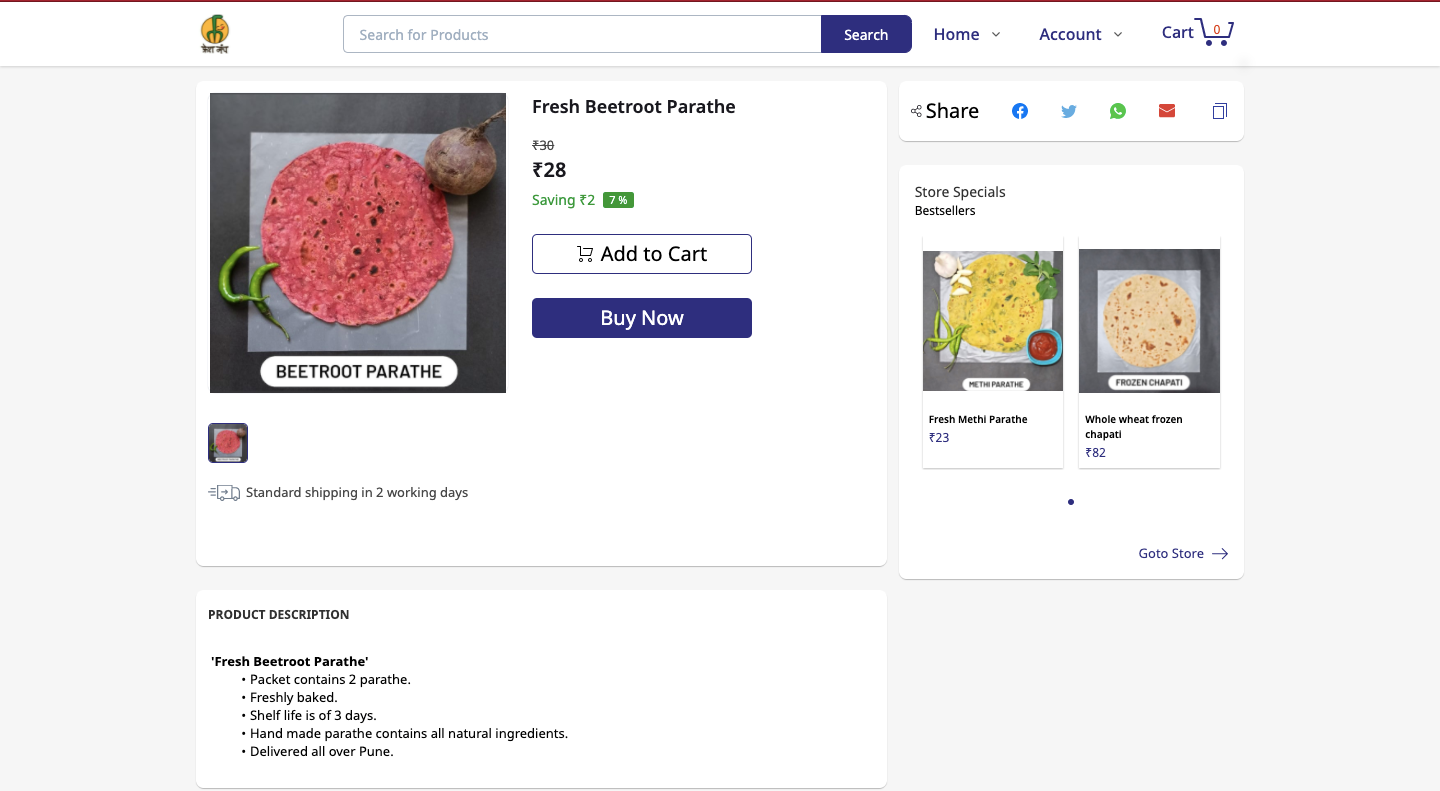Expand the Account dropdown menu
Image resolution: width=1440 pixels, height=791 pixels.
1080,34
